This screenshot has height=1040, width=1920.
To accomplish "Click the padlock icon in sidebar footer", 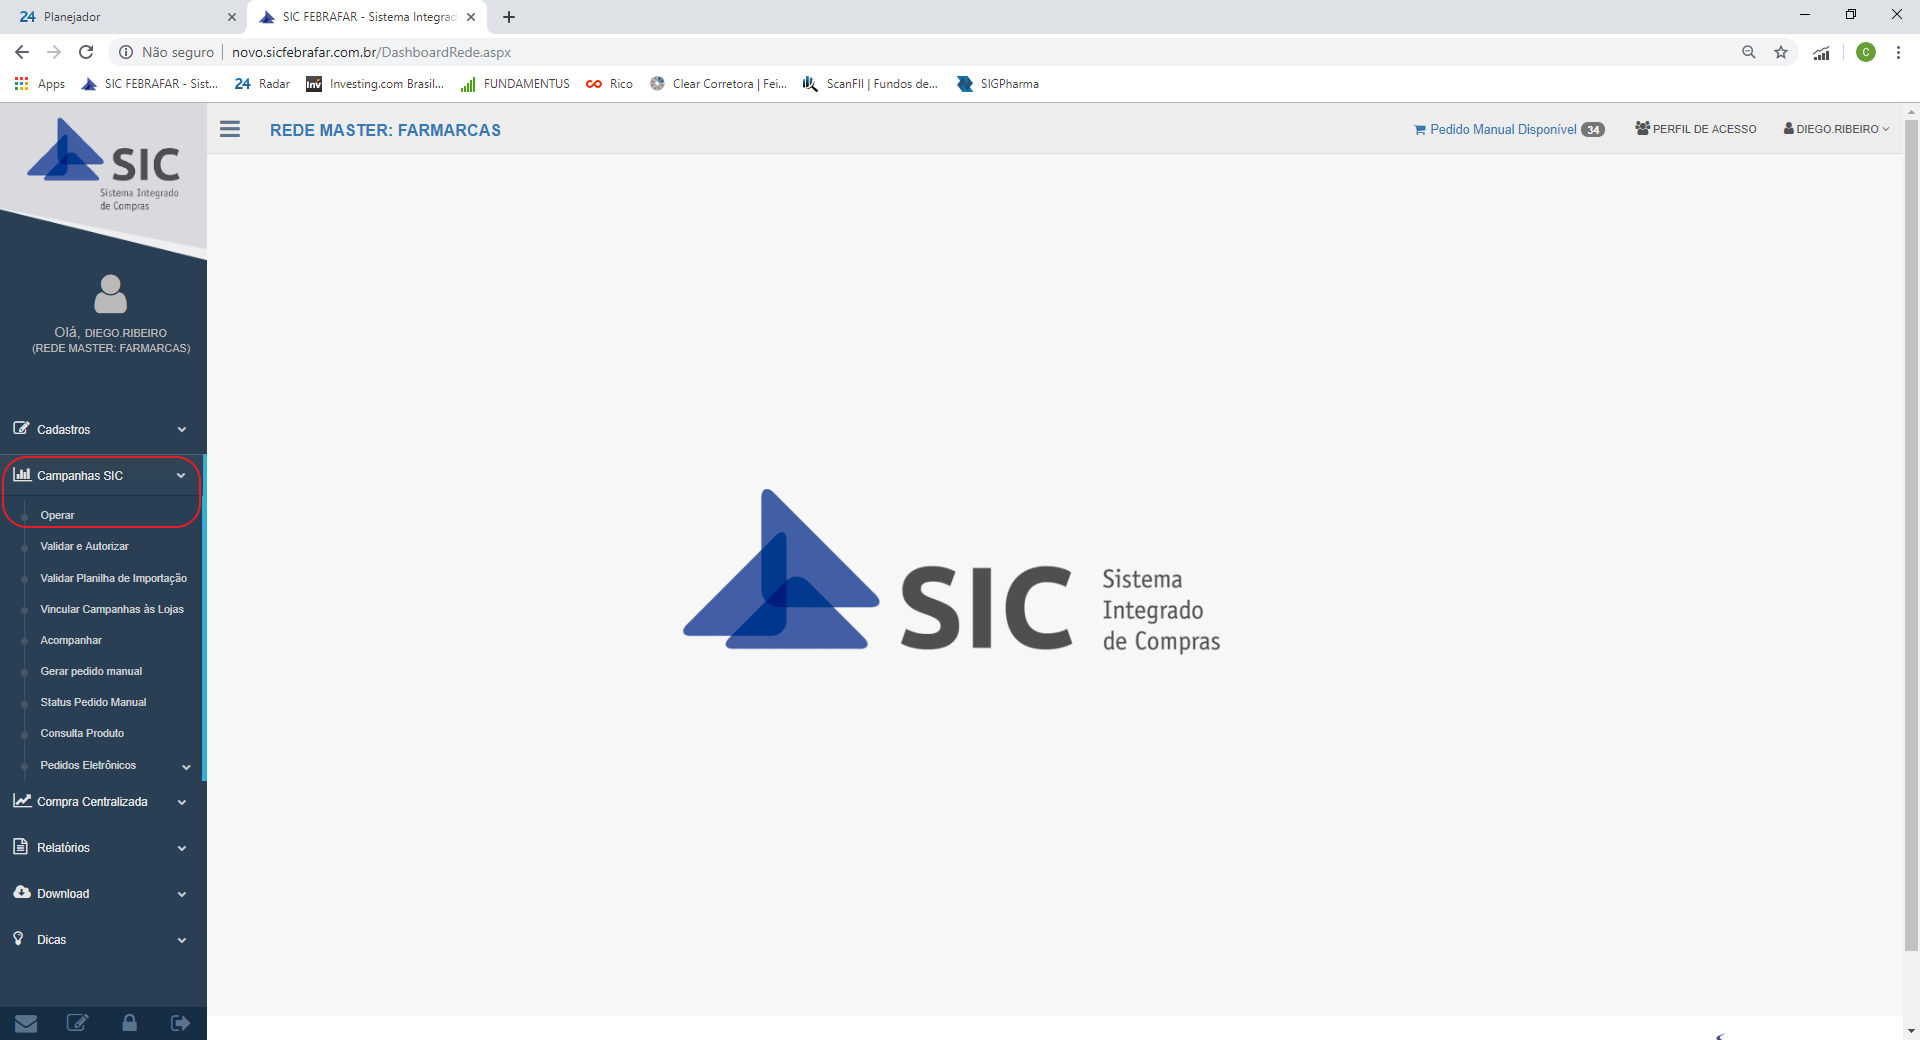I will tap(129, 1023).
